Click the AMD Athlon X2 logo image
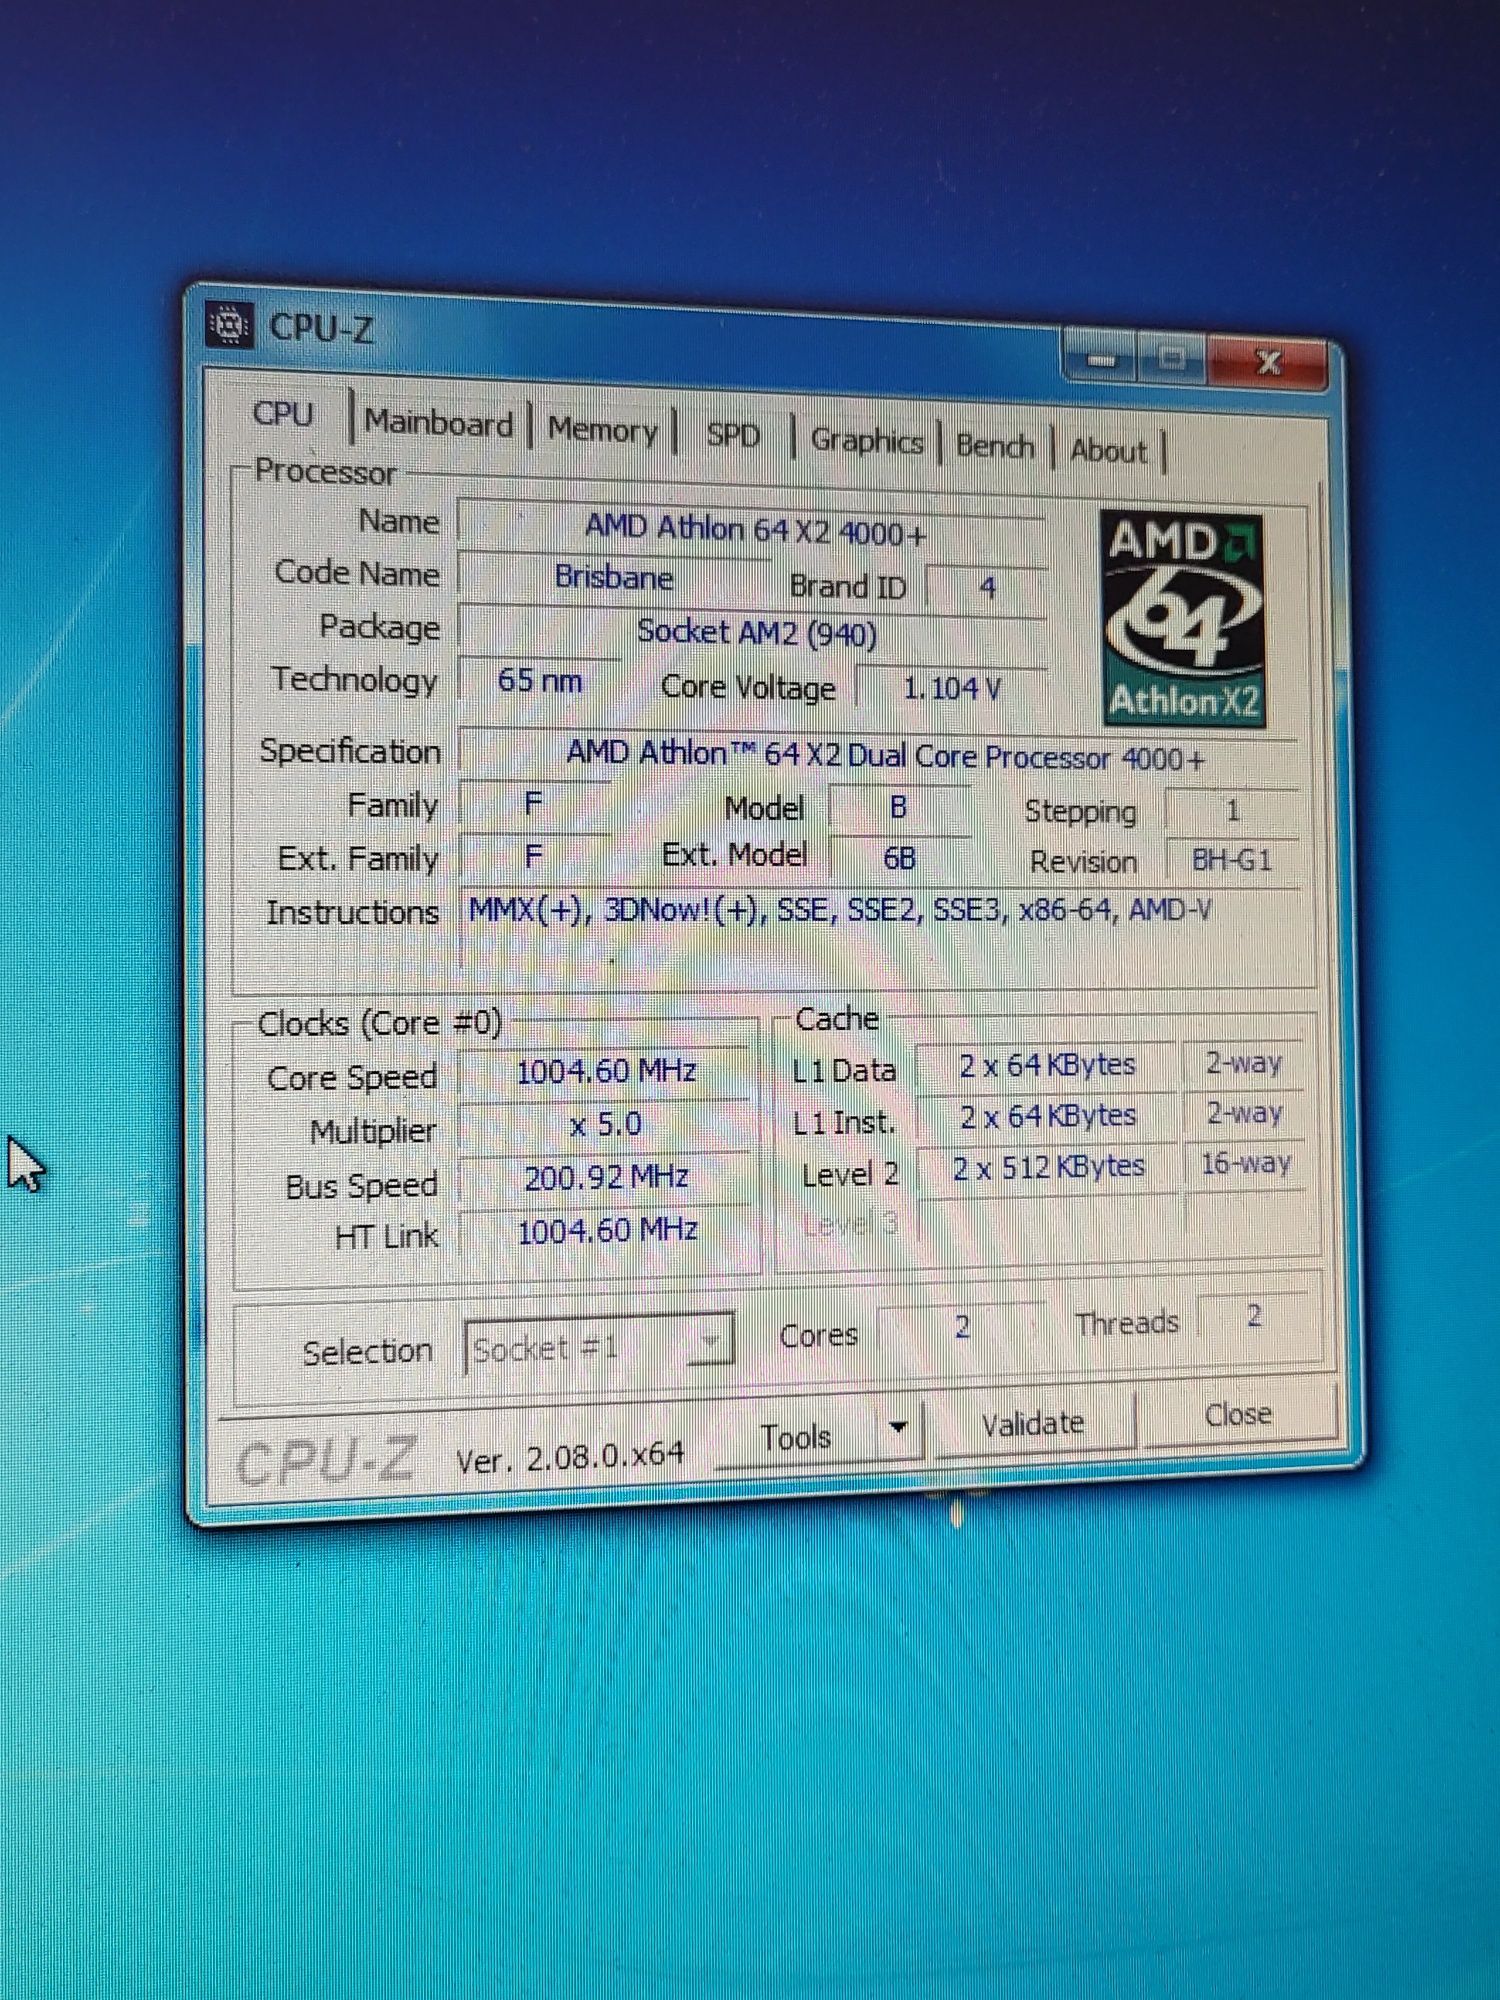Screen dimensions: 1500x2000 (x=1182, y=619)
